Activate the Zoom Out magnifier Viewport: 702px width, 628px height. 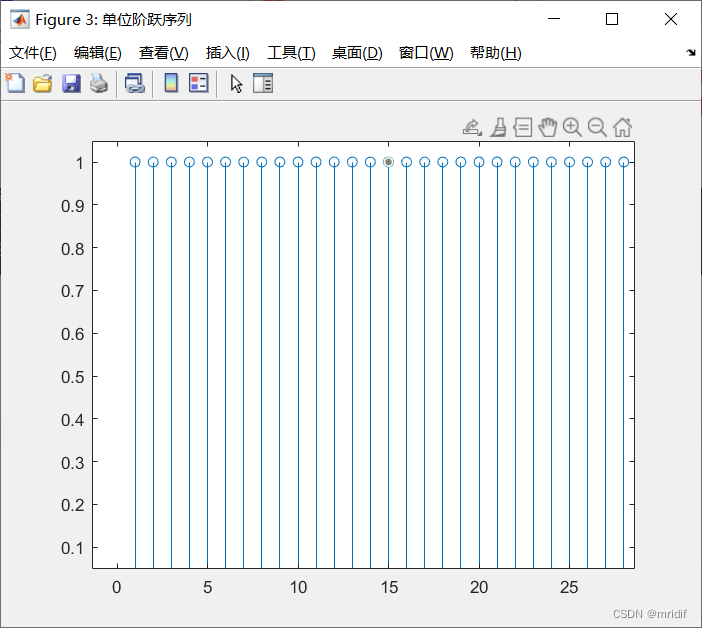point(597,128)
